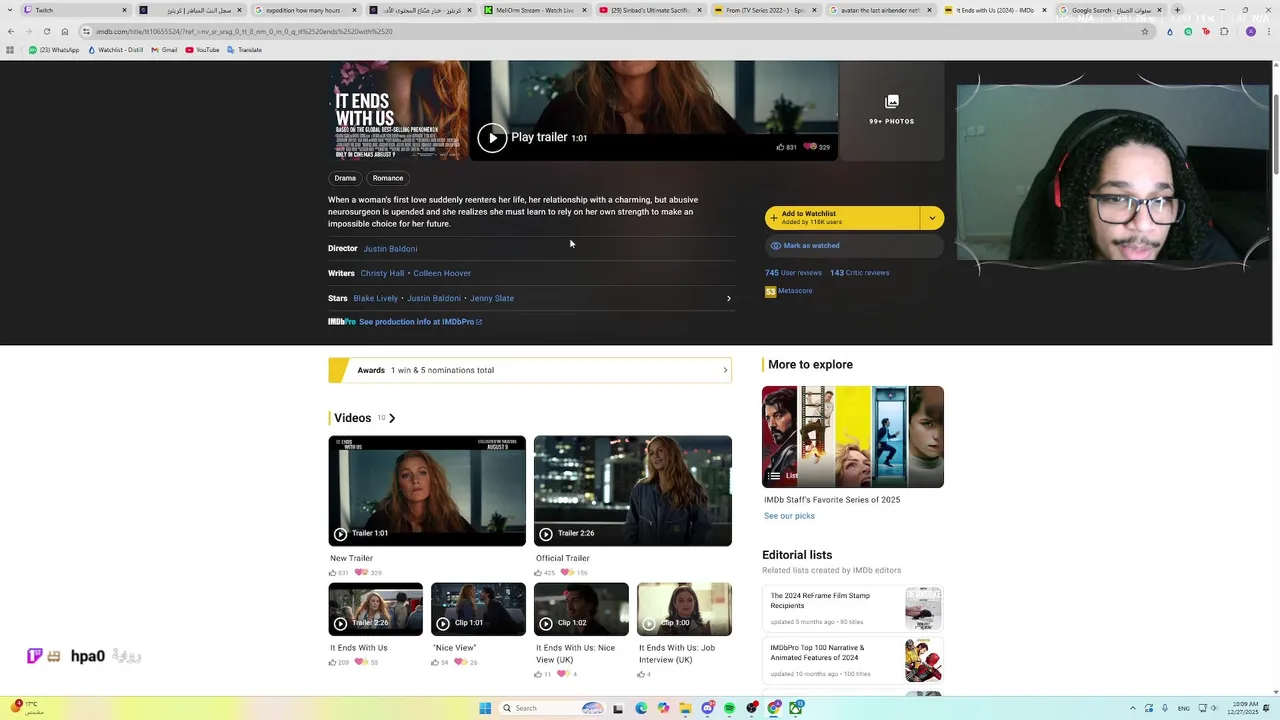
Task: Open the 745 User reviews
Action: 793,272
